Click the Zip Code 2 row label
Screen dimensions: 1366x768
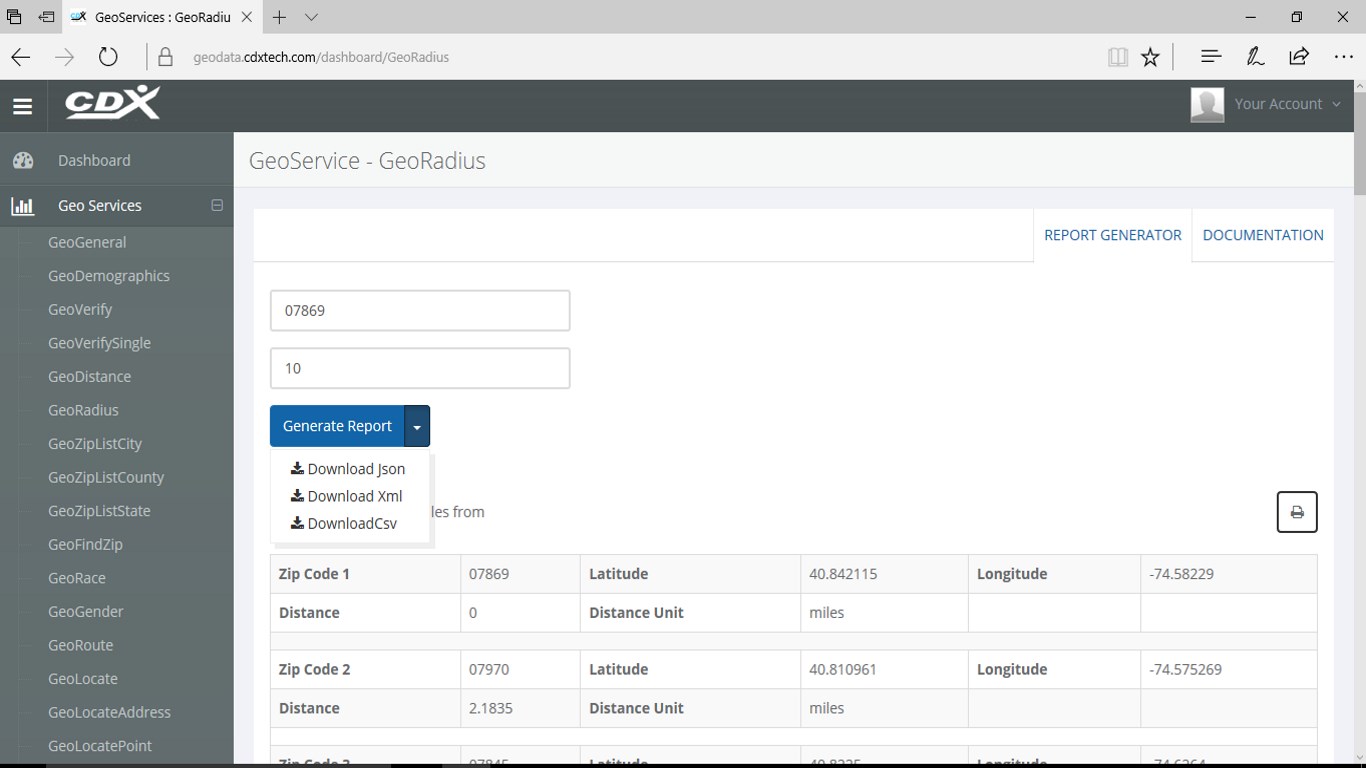tap(314, 669)
